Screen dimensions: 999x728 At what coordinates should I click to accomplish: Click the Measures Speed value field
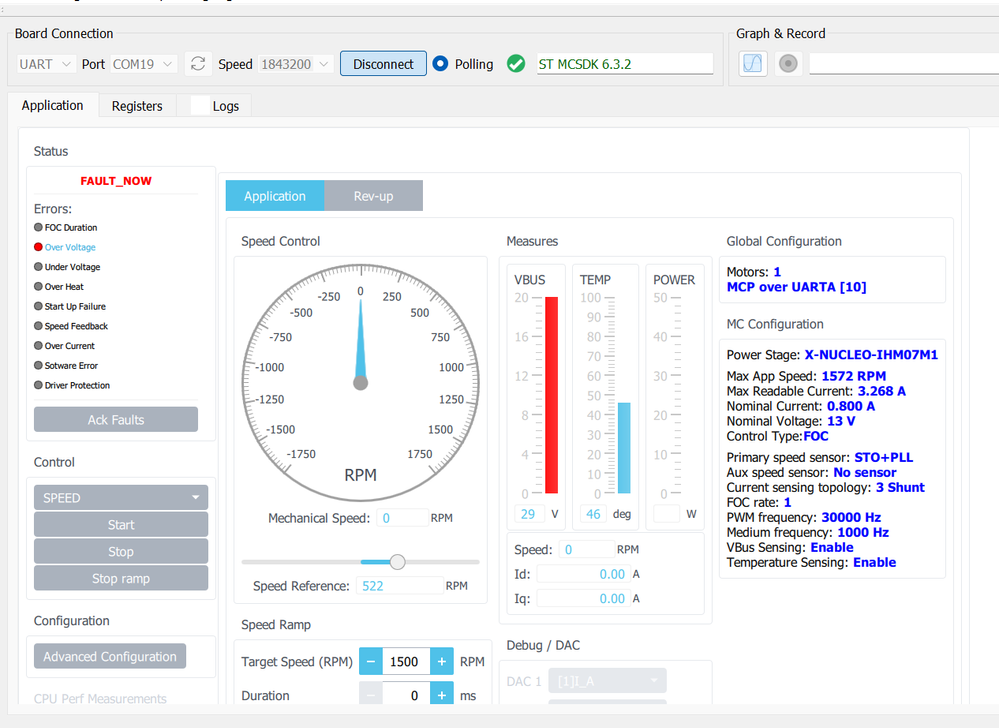tap(586, 549)
